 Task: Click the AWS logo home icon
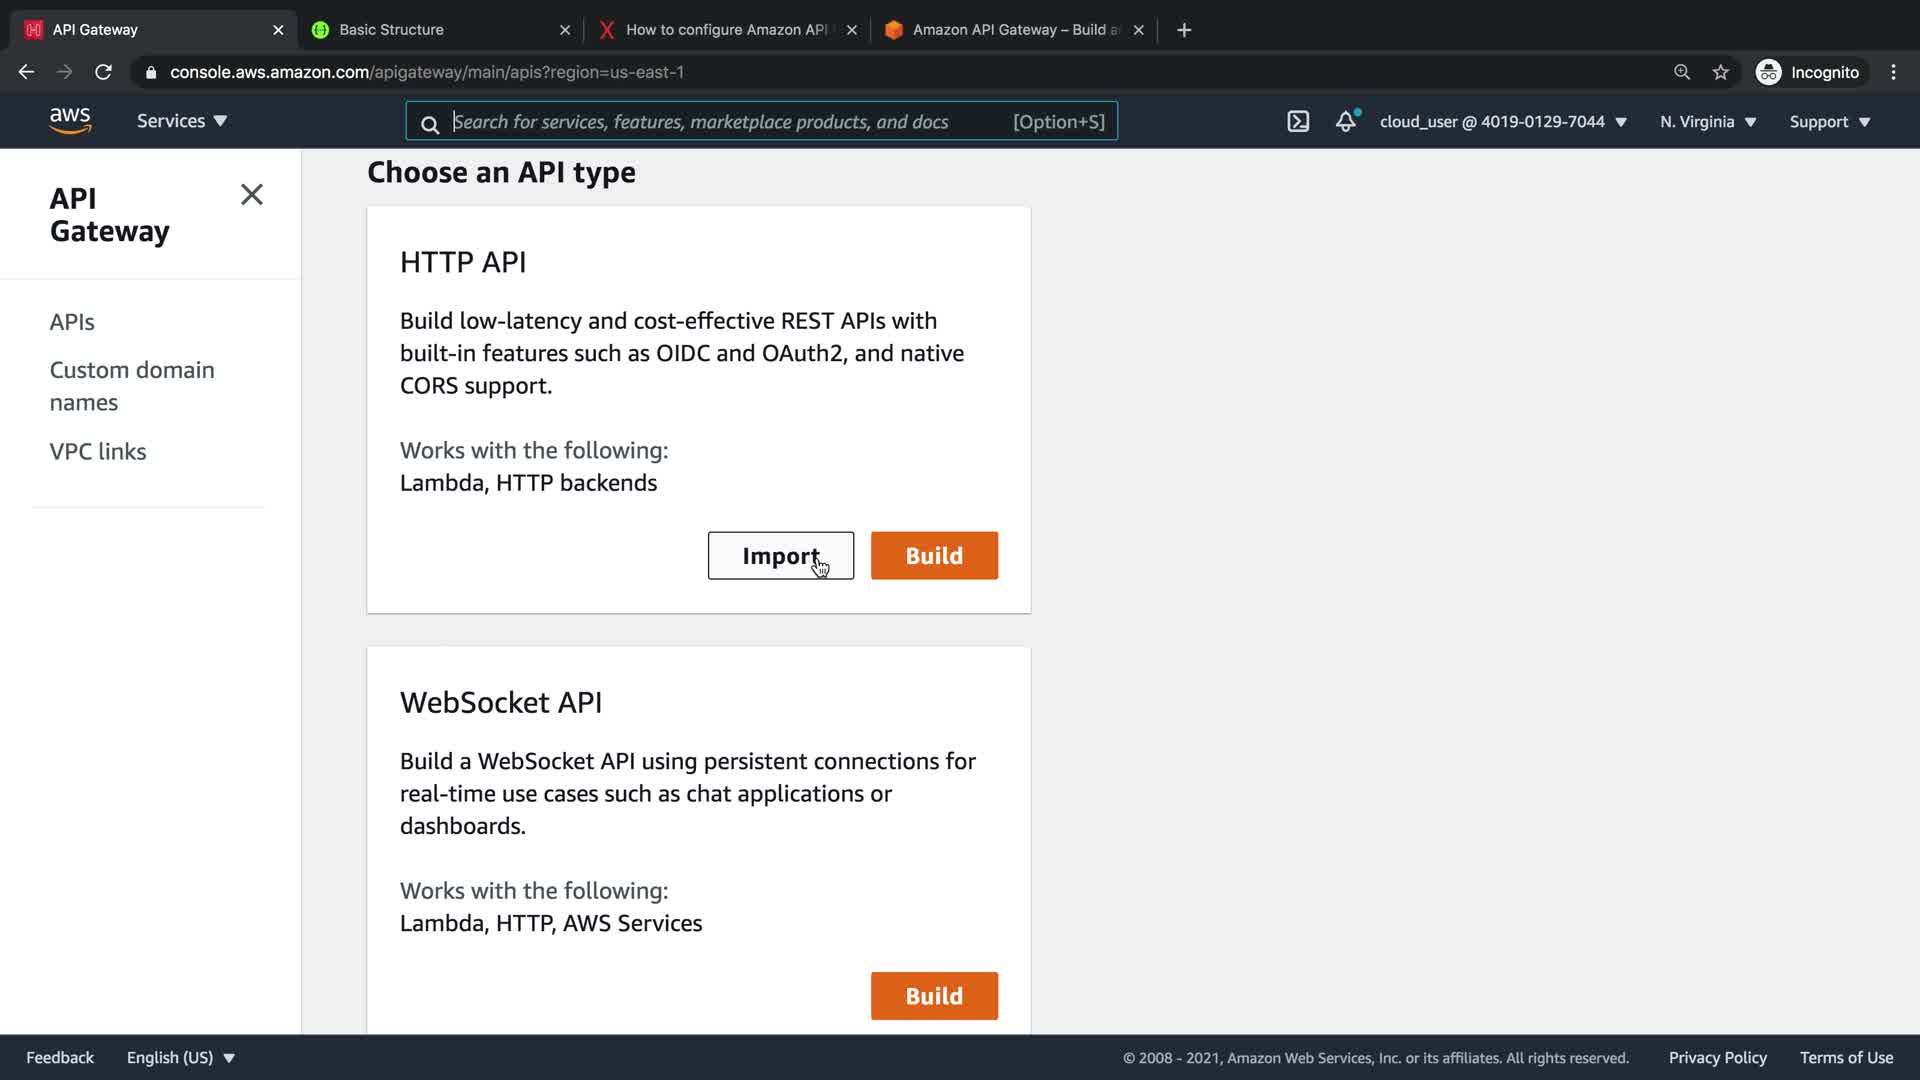coord(70,121)
